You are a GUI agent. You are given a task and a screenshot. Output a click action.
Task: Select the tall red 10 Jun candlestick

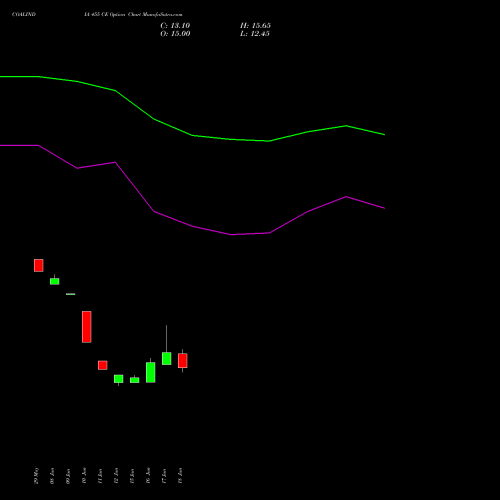pyautogui.click(x=87, y=327)
